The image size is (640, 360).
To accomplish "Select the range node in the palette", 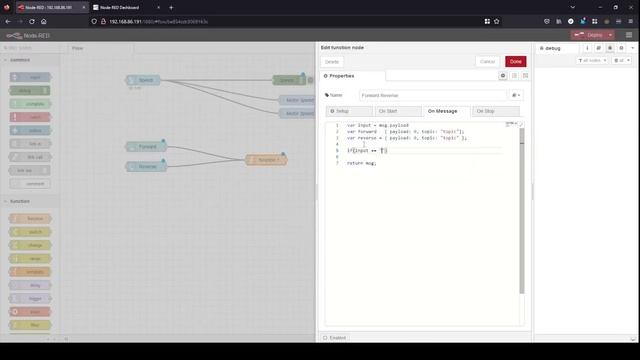I will tap(30, 259).
